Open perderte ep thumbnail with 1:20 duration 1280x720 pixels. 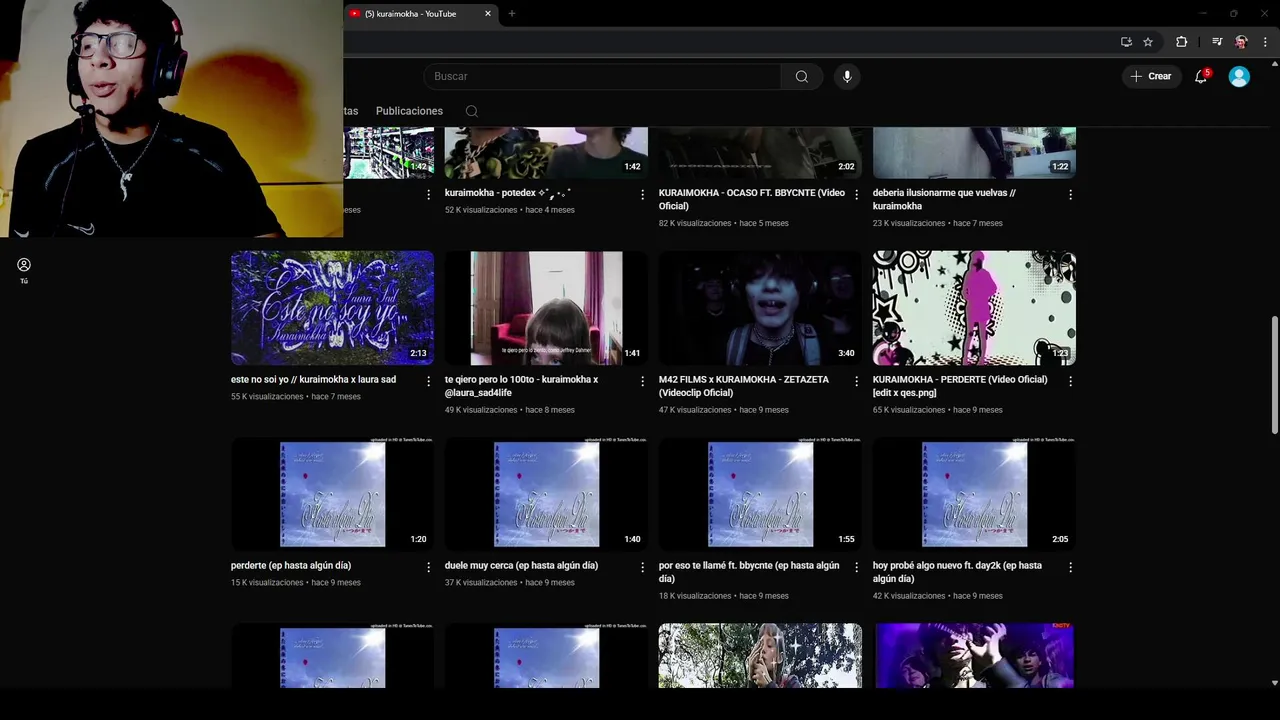pyautogui.click(x=333, y=494)
